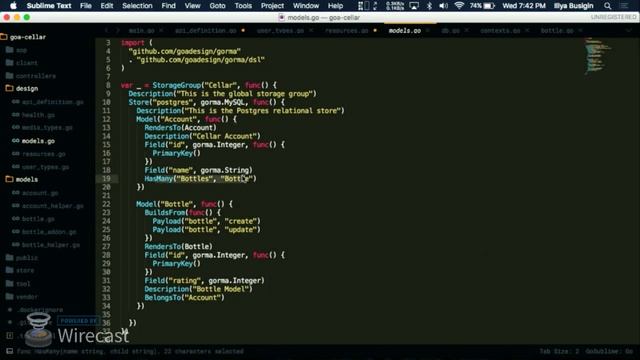Open the tab overflow dropdown arrow
The image size is (640, 360).
pyautogui.click(x=629, y=31)
